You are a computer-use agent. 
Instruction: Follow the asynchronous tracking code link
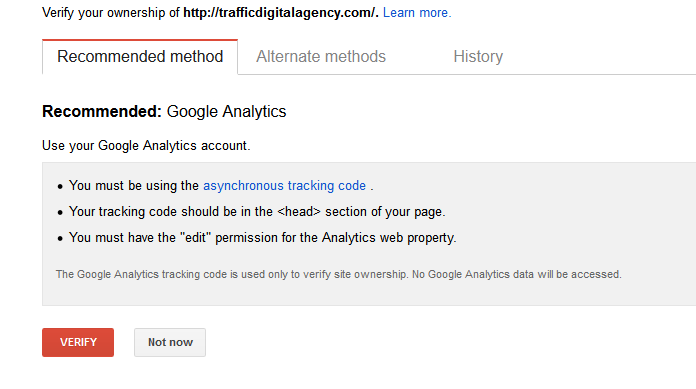click(x=285, y=185)
